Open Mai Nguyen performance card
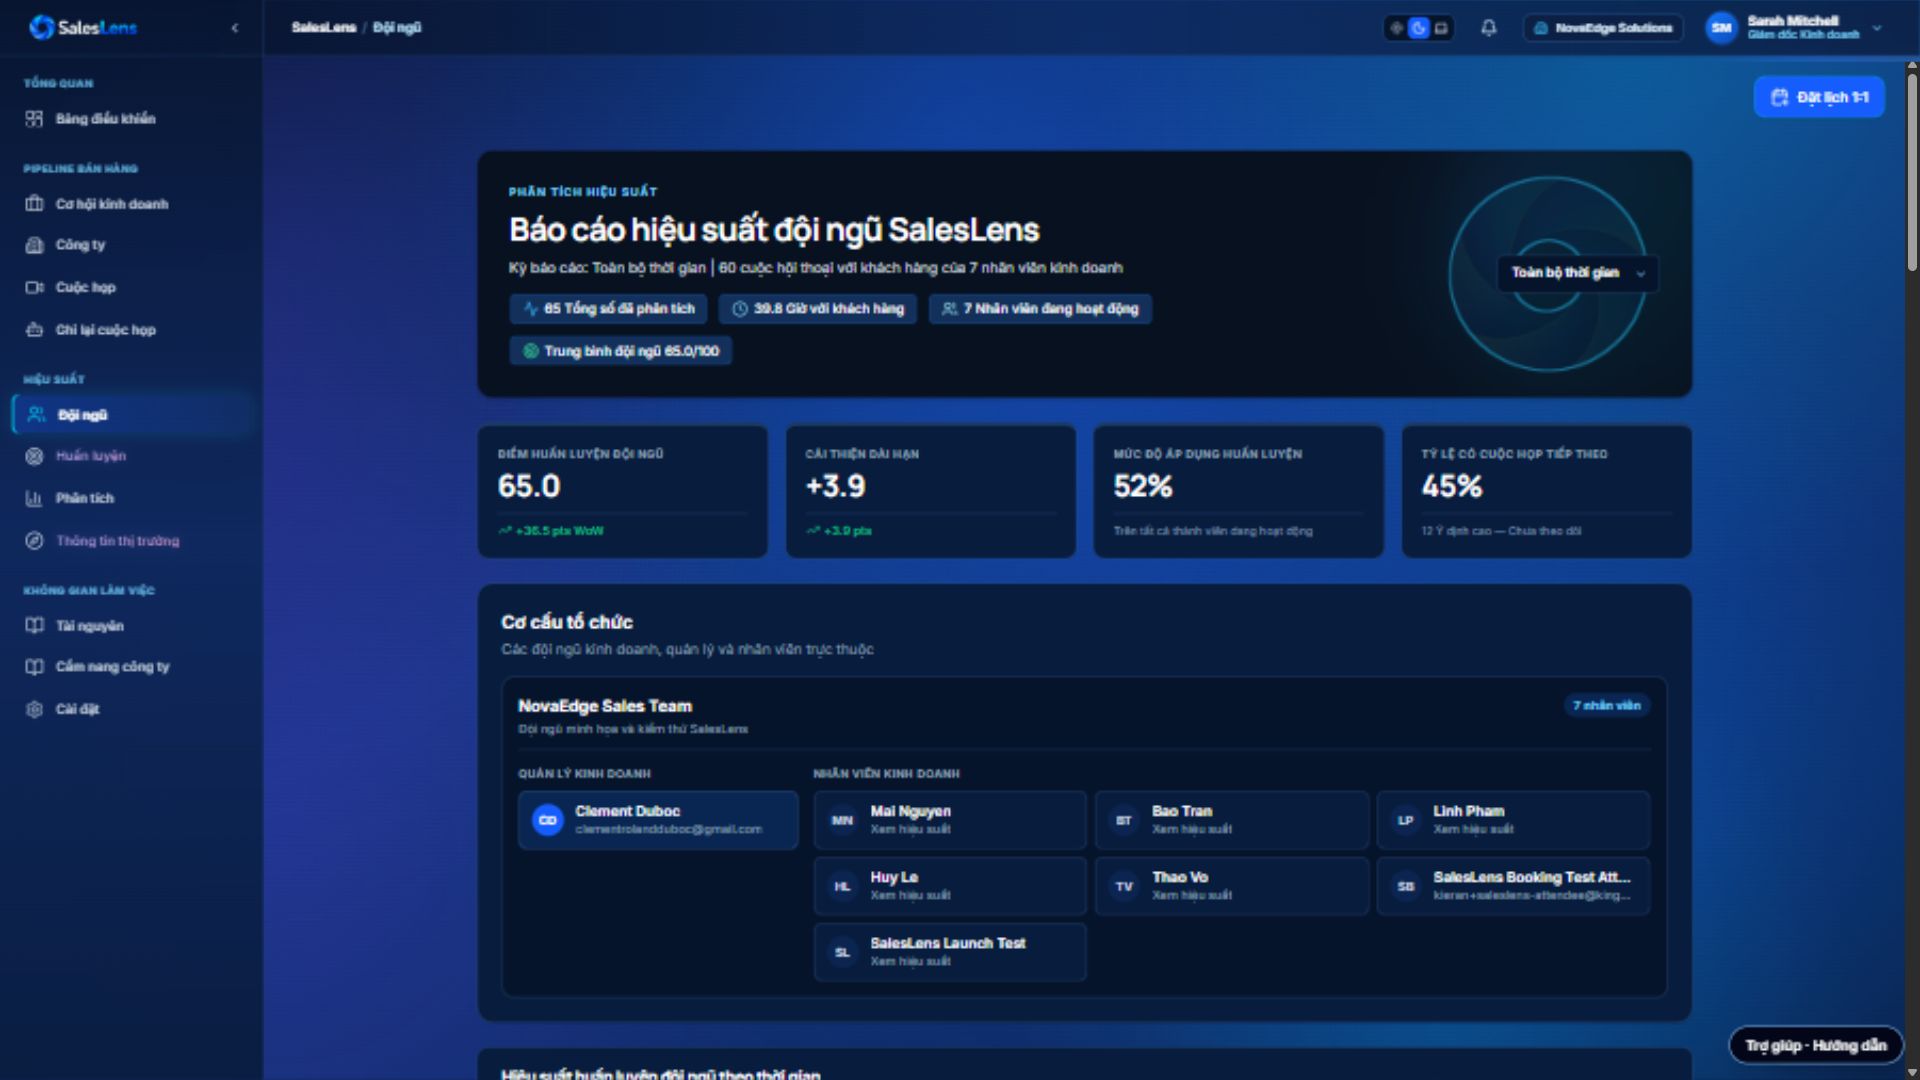This screenshot has height=1080, width=1920. 950,820
